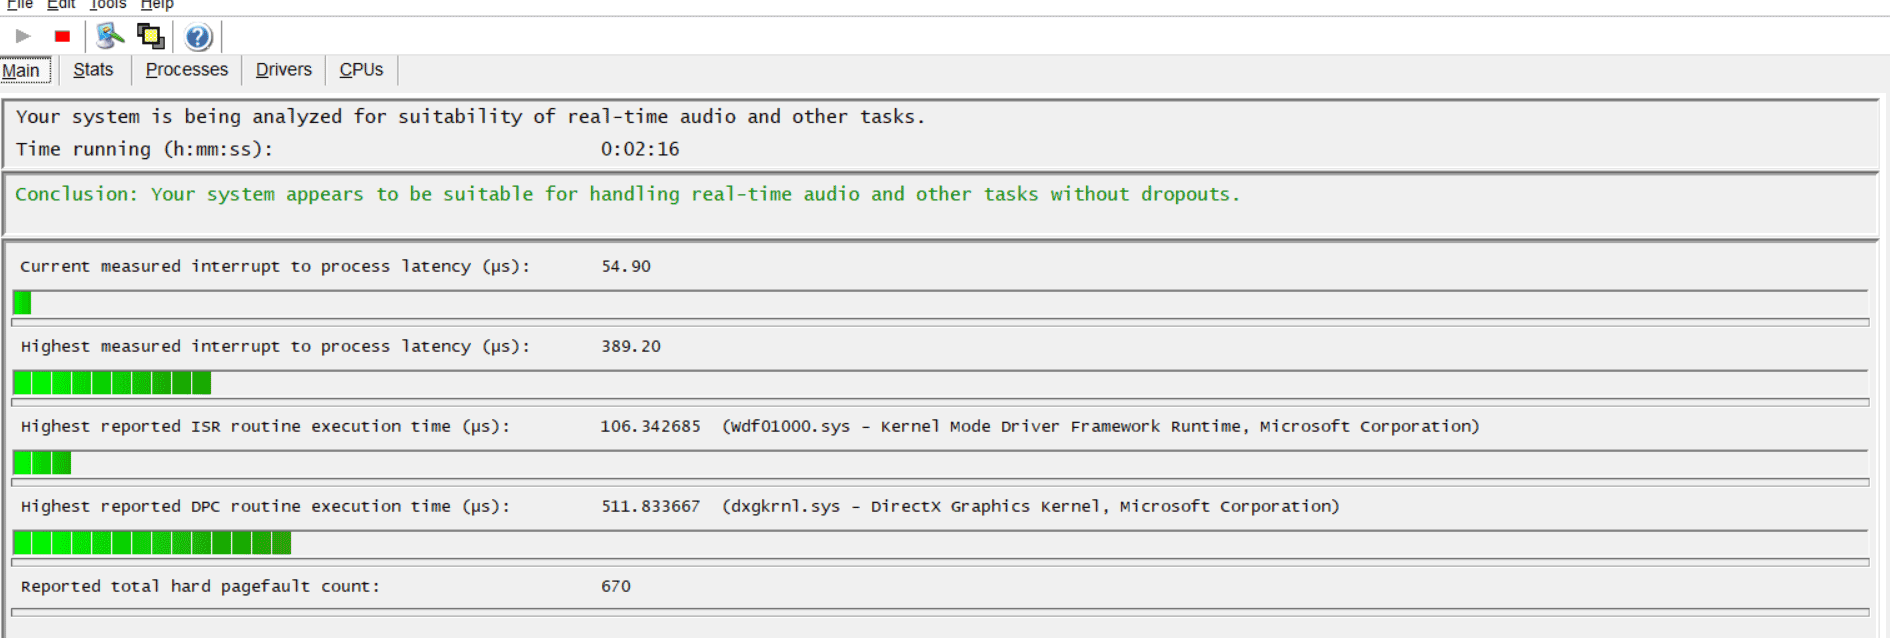
Task: Click the overlapping yellow squares toolbar icon
Action: coord(151,37)
